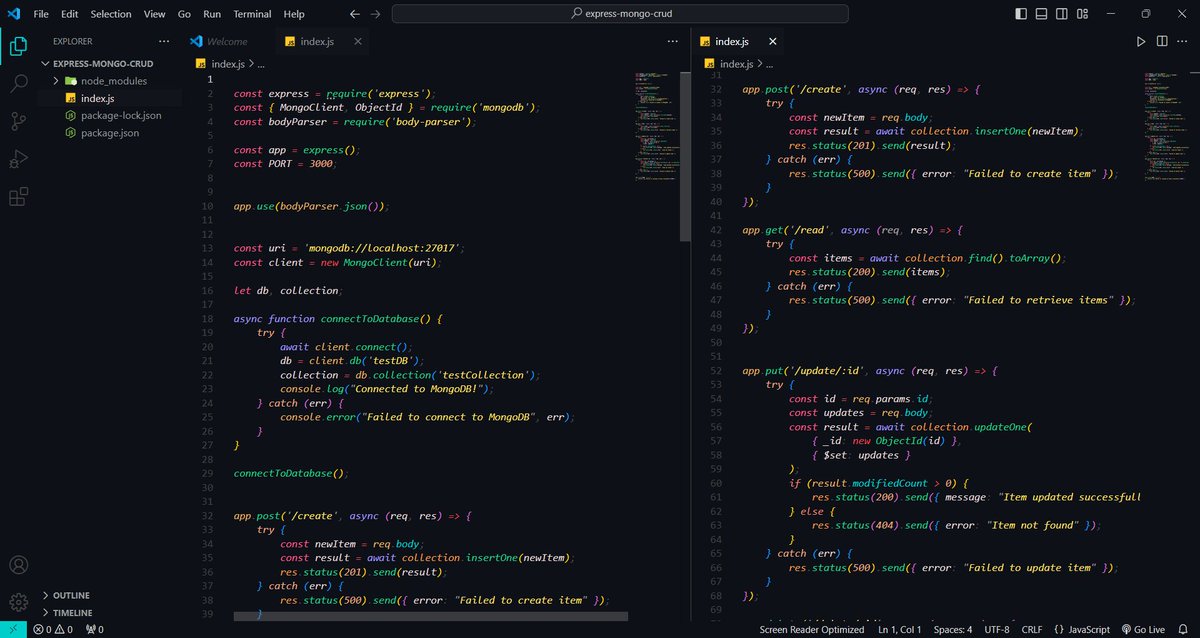This screenshot has width=1200, height=638.
Task: Open the View menu
Action: tap(154, 14)
